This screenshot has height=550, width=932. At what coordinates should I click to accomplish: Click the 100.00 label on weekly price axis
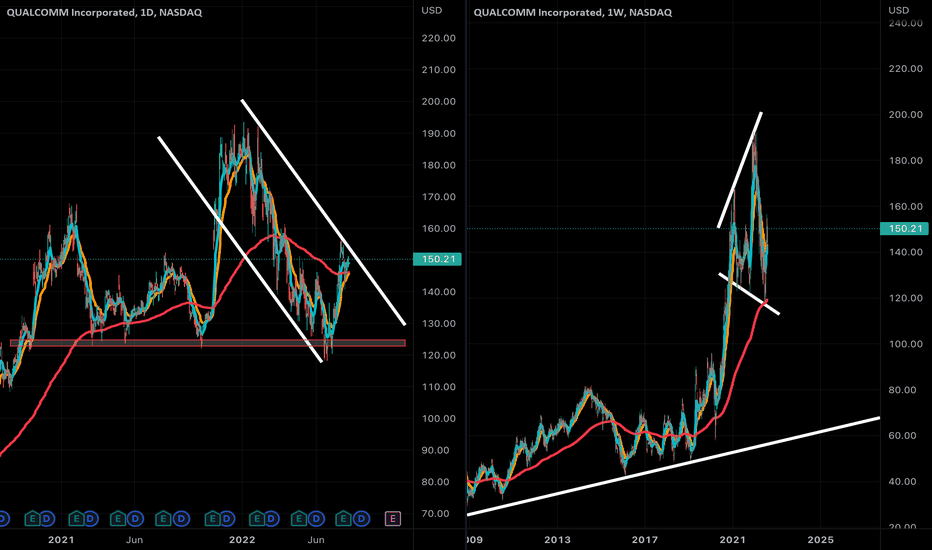coord(905,344)
